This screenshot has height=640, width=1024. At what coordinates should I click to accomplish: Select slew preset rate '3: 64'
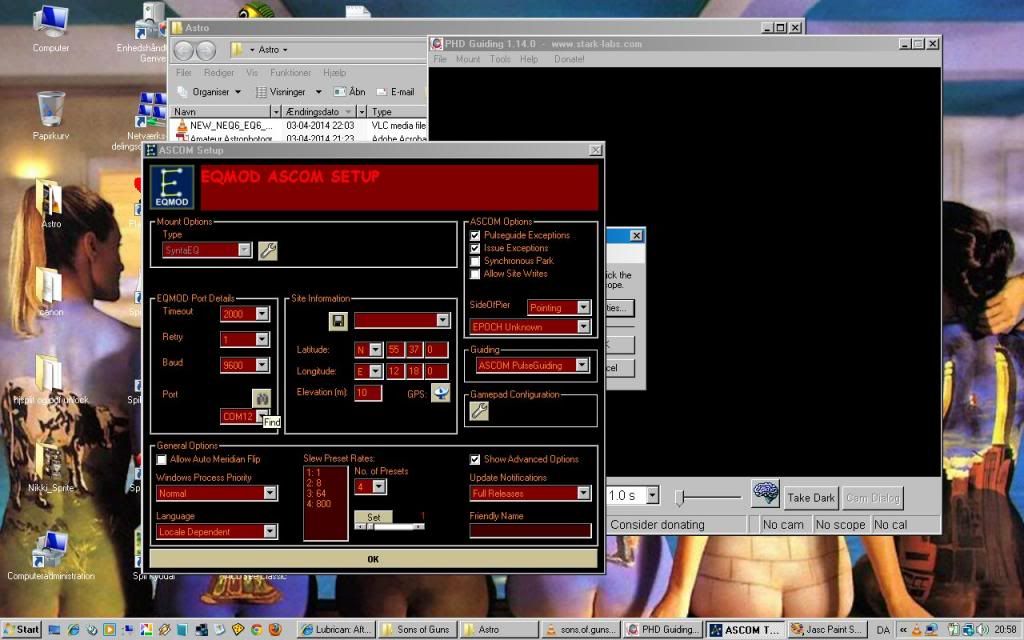[316, 493]
